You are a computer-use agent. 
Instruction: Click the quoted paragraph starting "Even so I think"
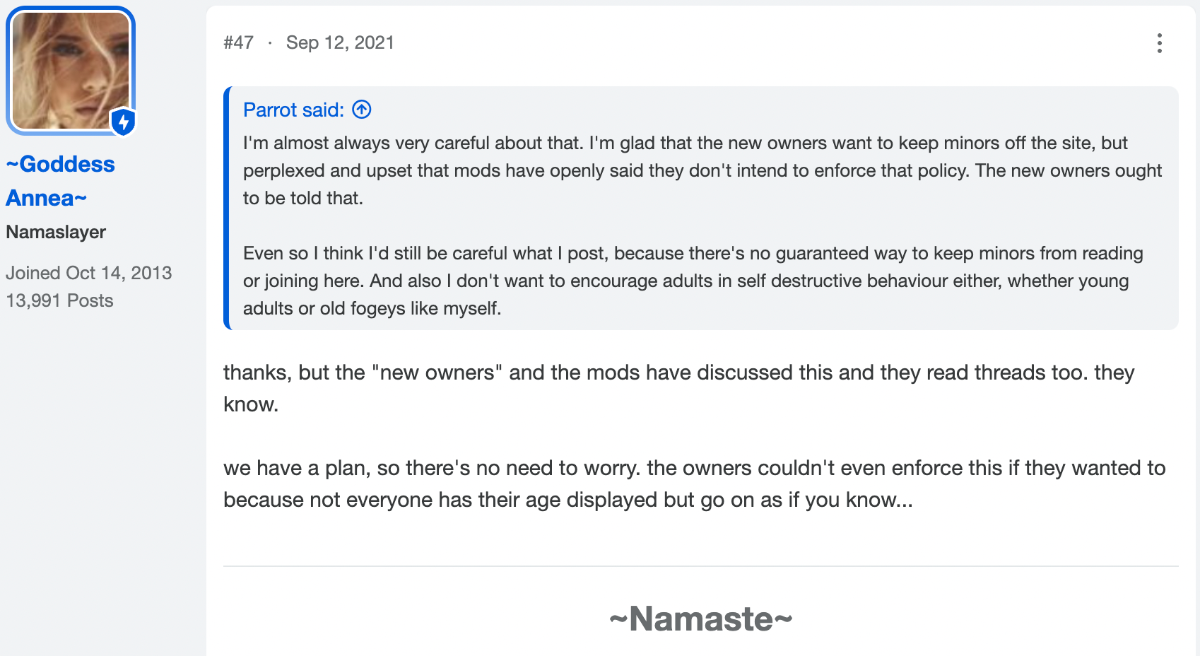click(693, 281)
